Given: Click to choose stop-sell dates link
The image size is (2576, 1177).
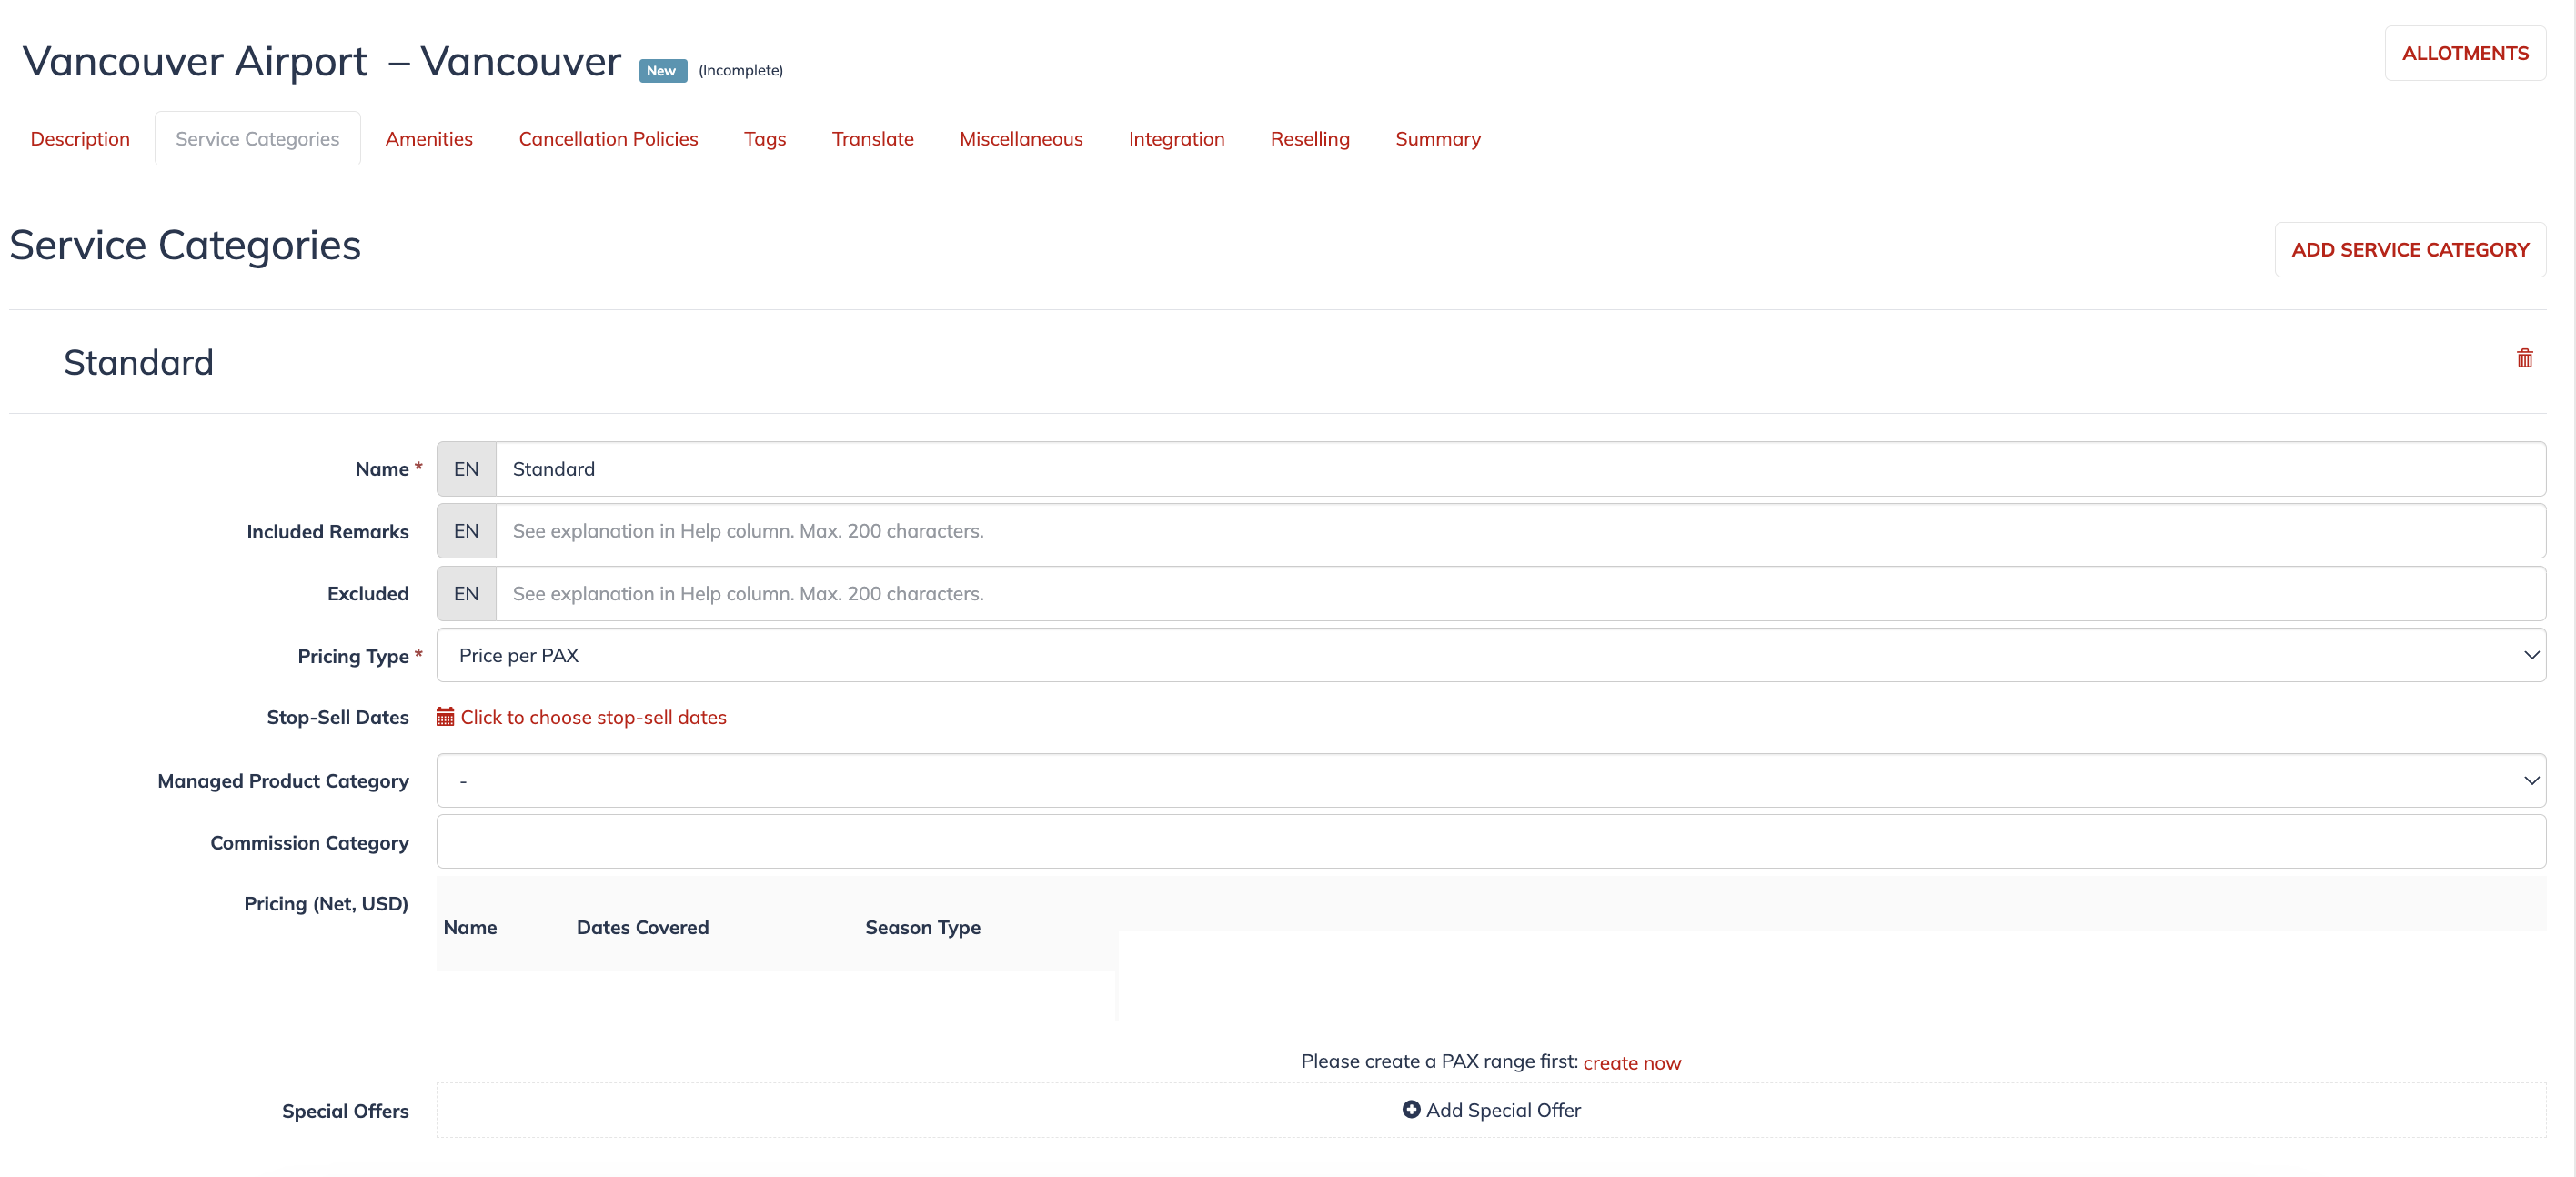Looking at the screenshot, I should click(x=593, y=717).
